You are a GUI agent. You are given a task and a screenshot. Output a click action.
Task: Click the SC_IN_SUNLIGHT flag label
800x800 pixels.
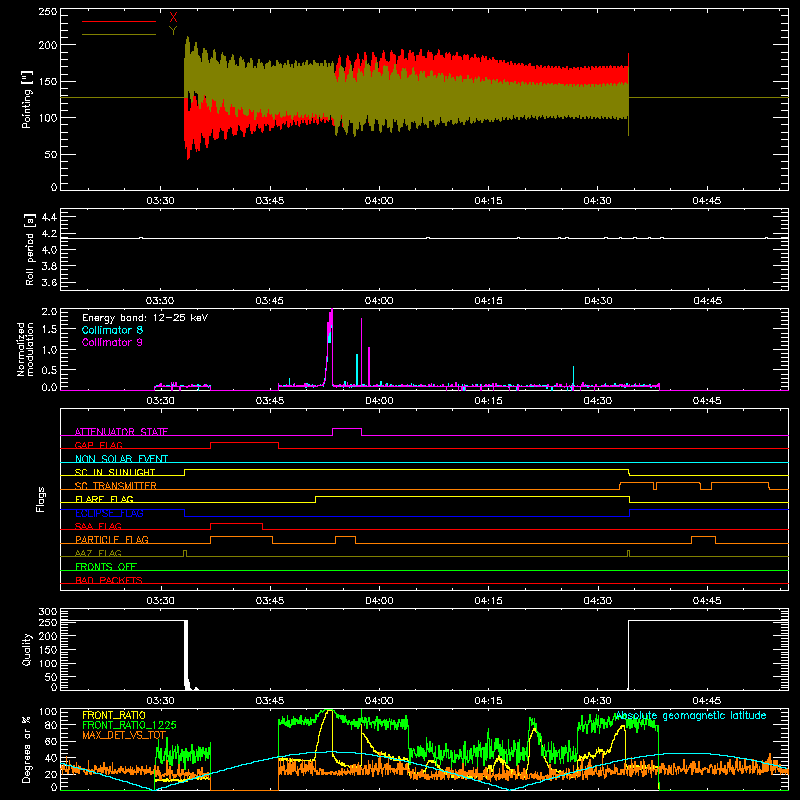pyautogui.click(x=115, y=472)
